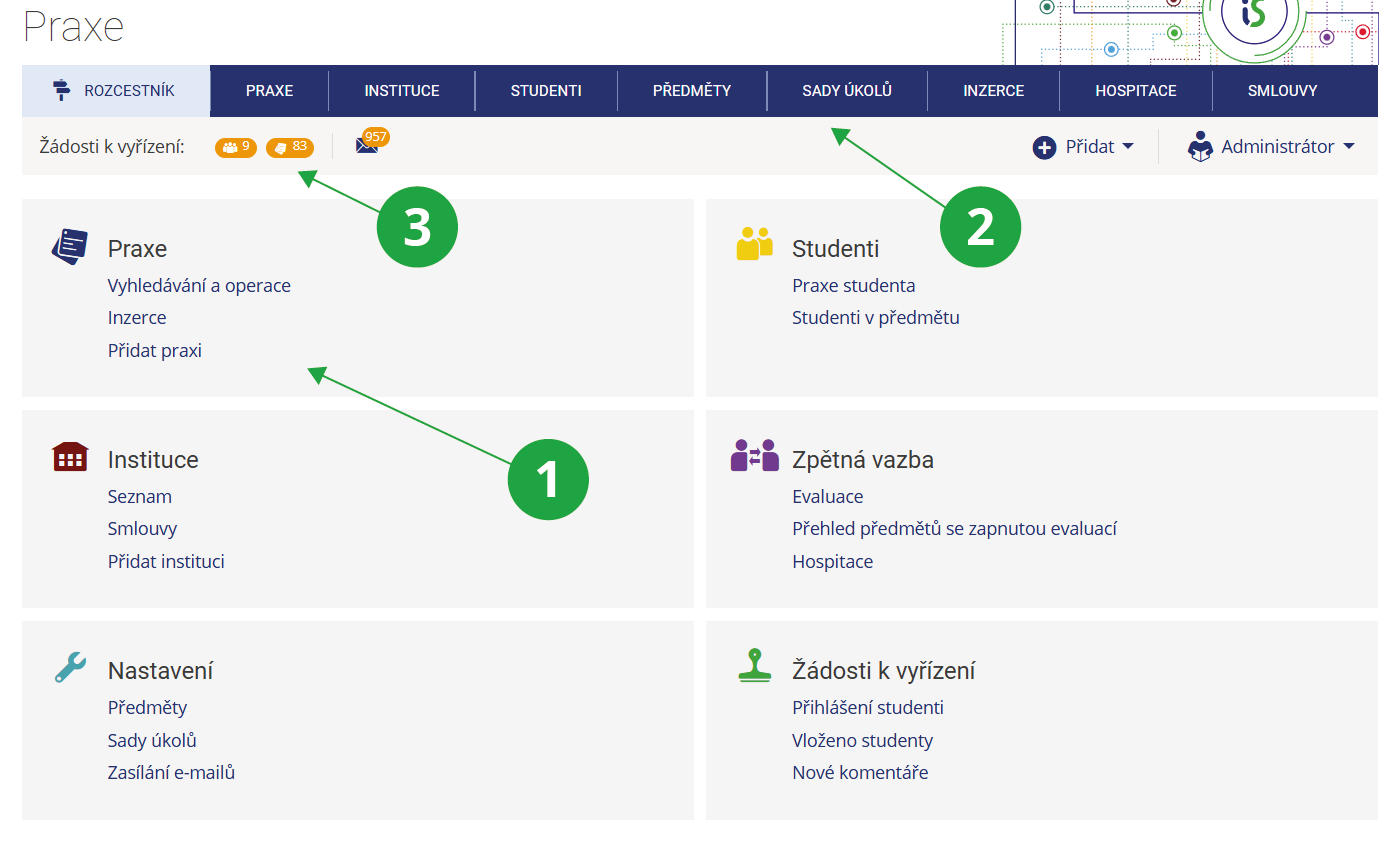Image resolution: width=1398 pixels, height=858 pixels.
Task: Select the Smlouvy tab in navigation
Action: (1282, 91)
